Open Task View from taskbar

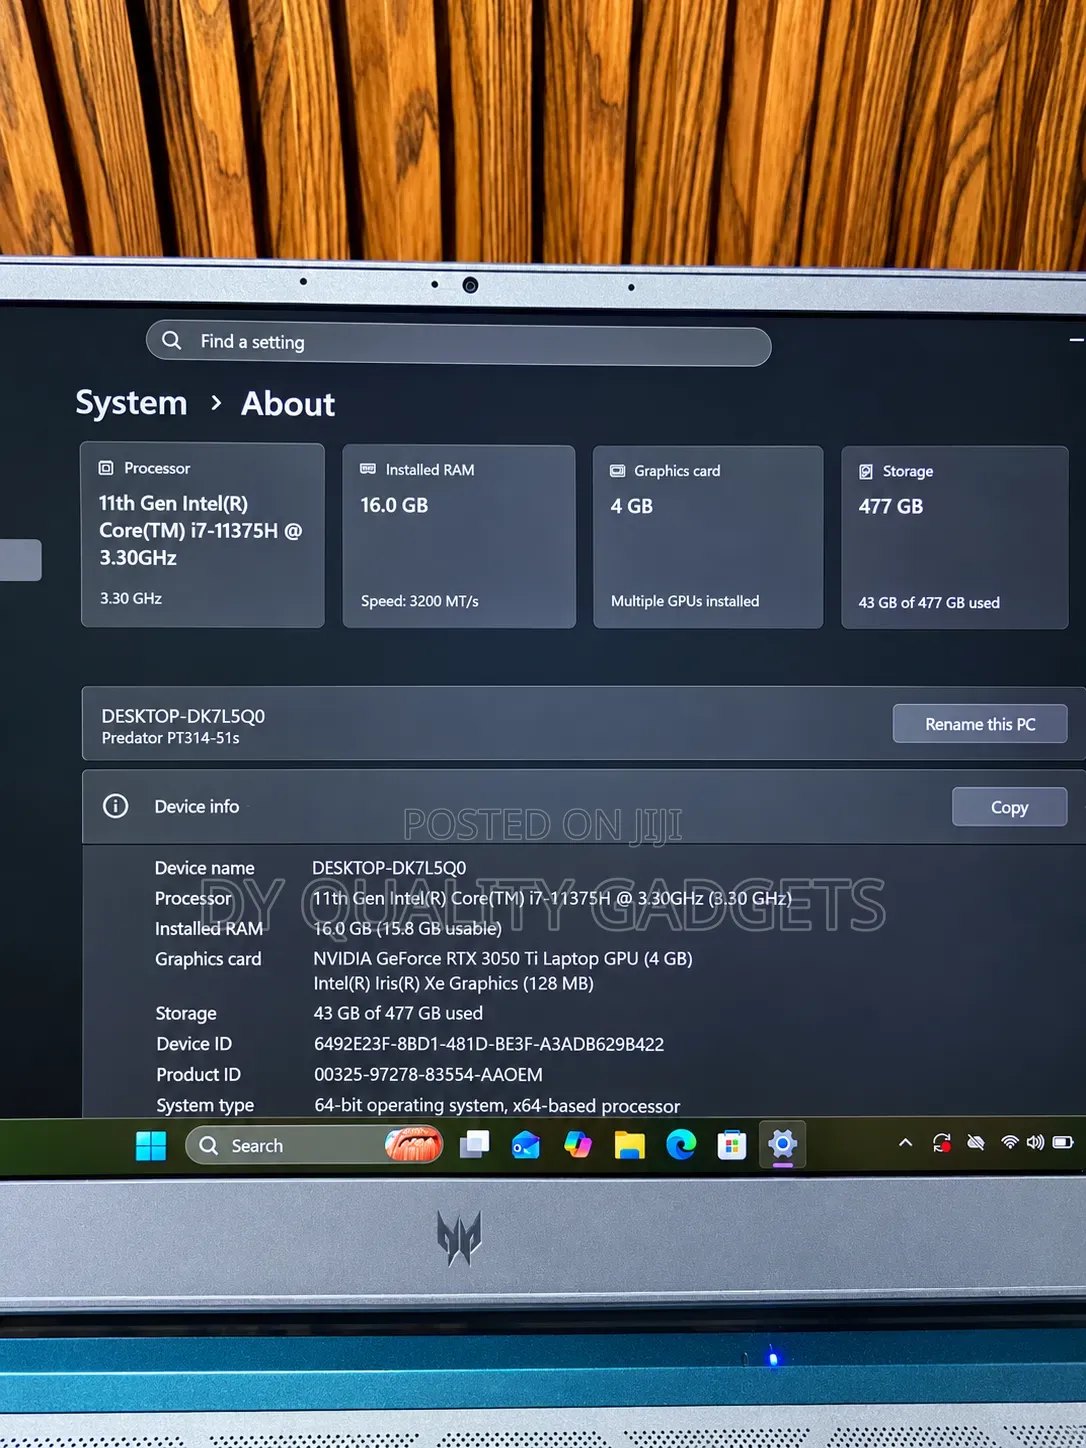474,1144
